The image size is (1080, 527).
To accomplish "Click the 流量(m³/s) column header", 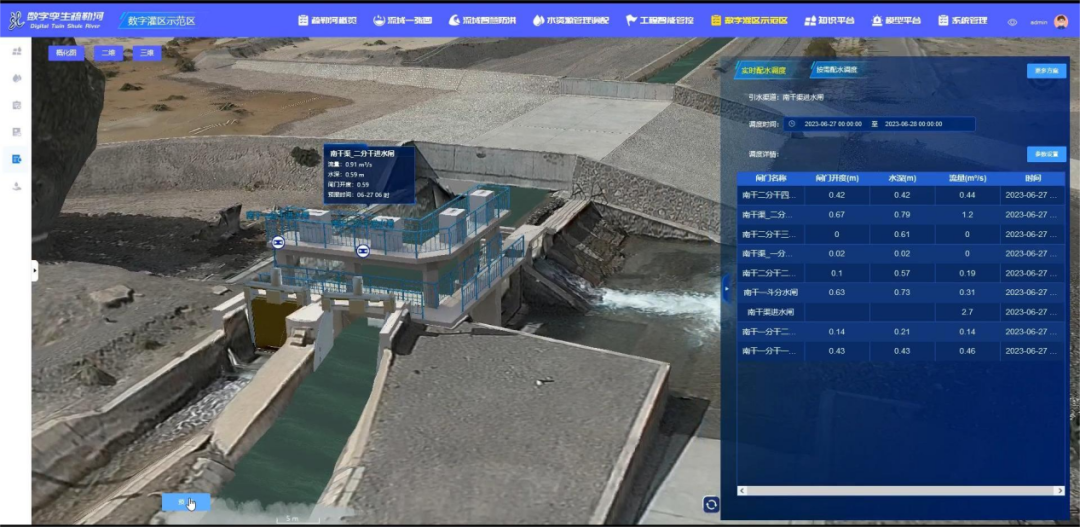I will click(x=967, y=178).
